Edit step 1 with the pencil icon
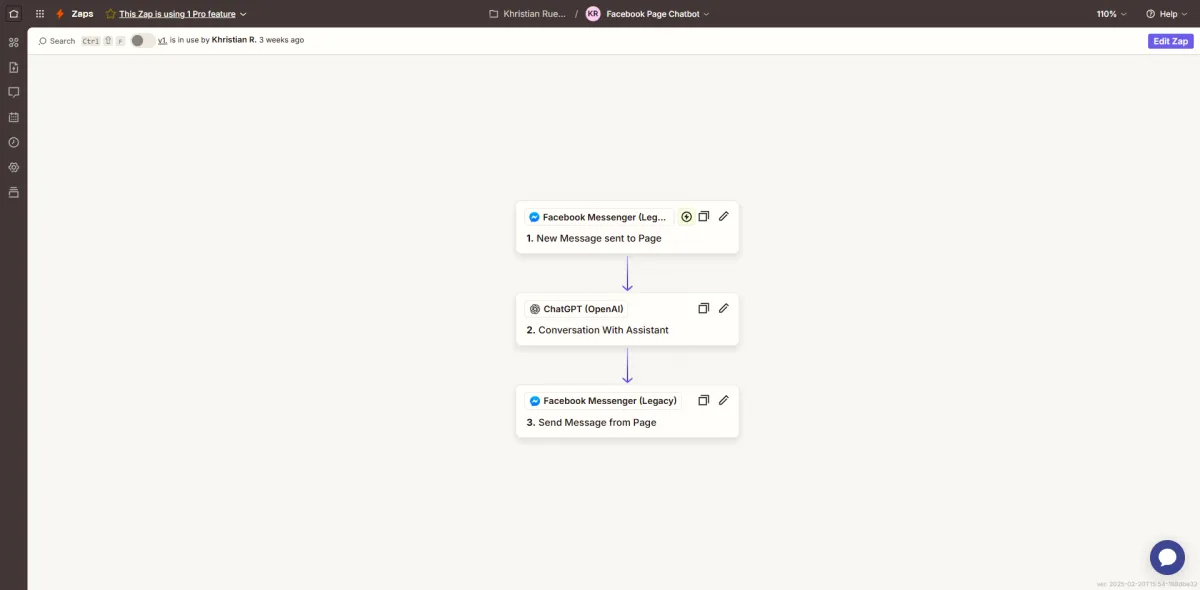This screenshot has width=1200, height=590. pyautogui.click(x=724, y=216)
